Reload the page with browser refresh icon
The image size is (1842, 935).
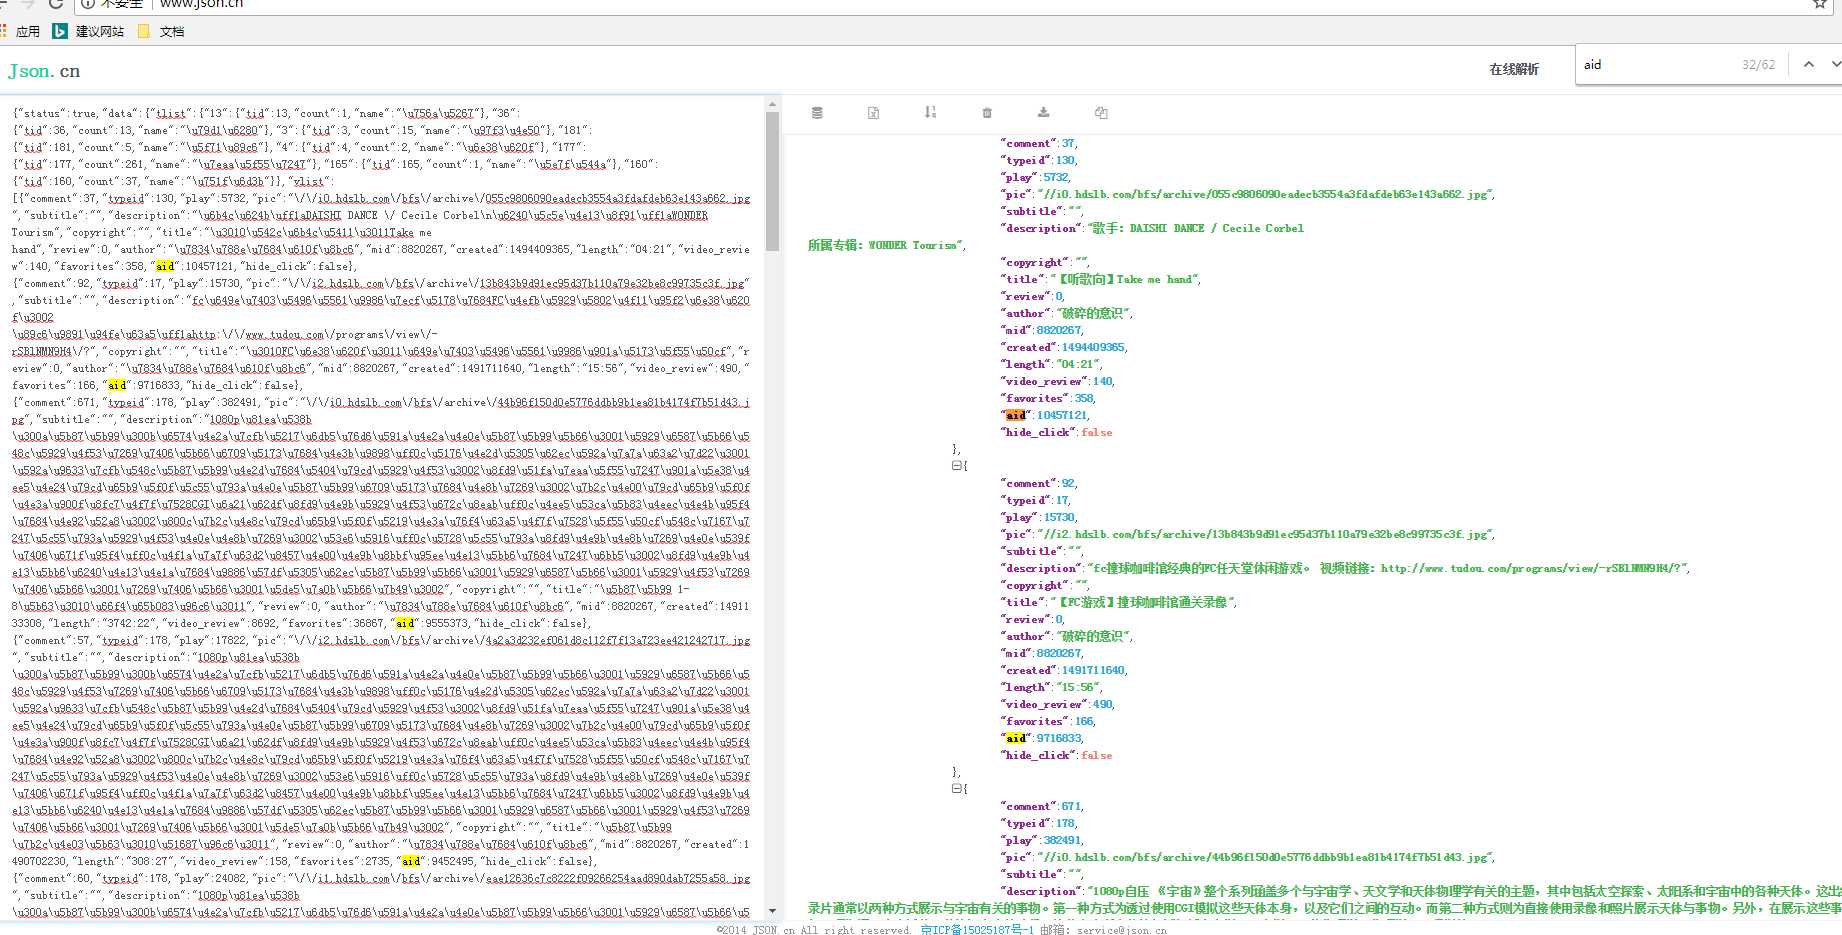click(x=56, y=4)
